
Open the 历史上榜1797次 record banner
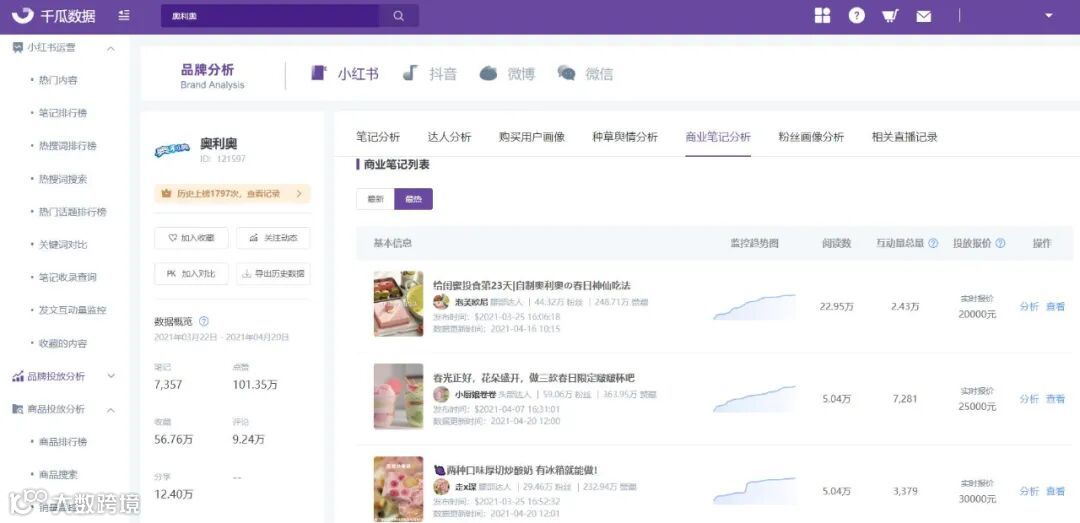point(232,194)
